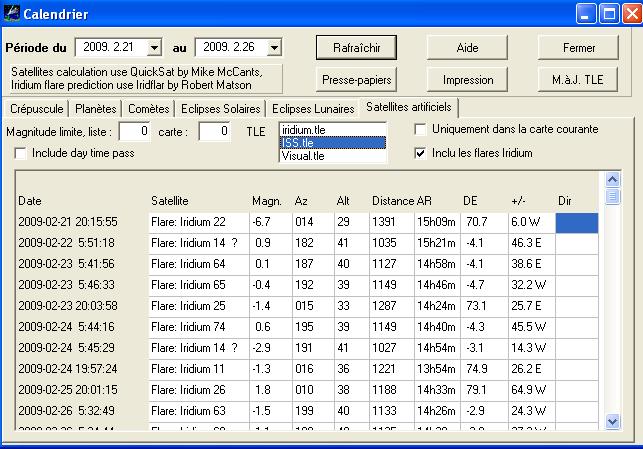Select Flare: Iridium 65 cell
The width and height of the screenshot is (643, 449).
pyautogui.click(x=199, y=285)
